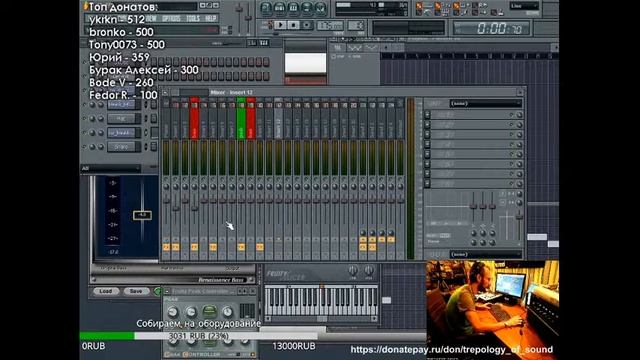The height and width of the screenshot is (360, 640).
Task: Toggle the first red track's orange FX button
Action: (x=194, y=247)
